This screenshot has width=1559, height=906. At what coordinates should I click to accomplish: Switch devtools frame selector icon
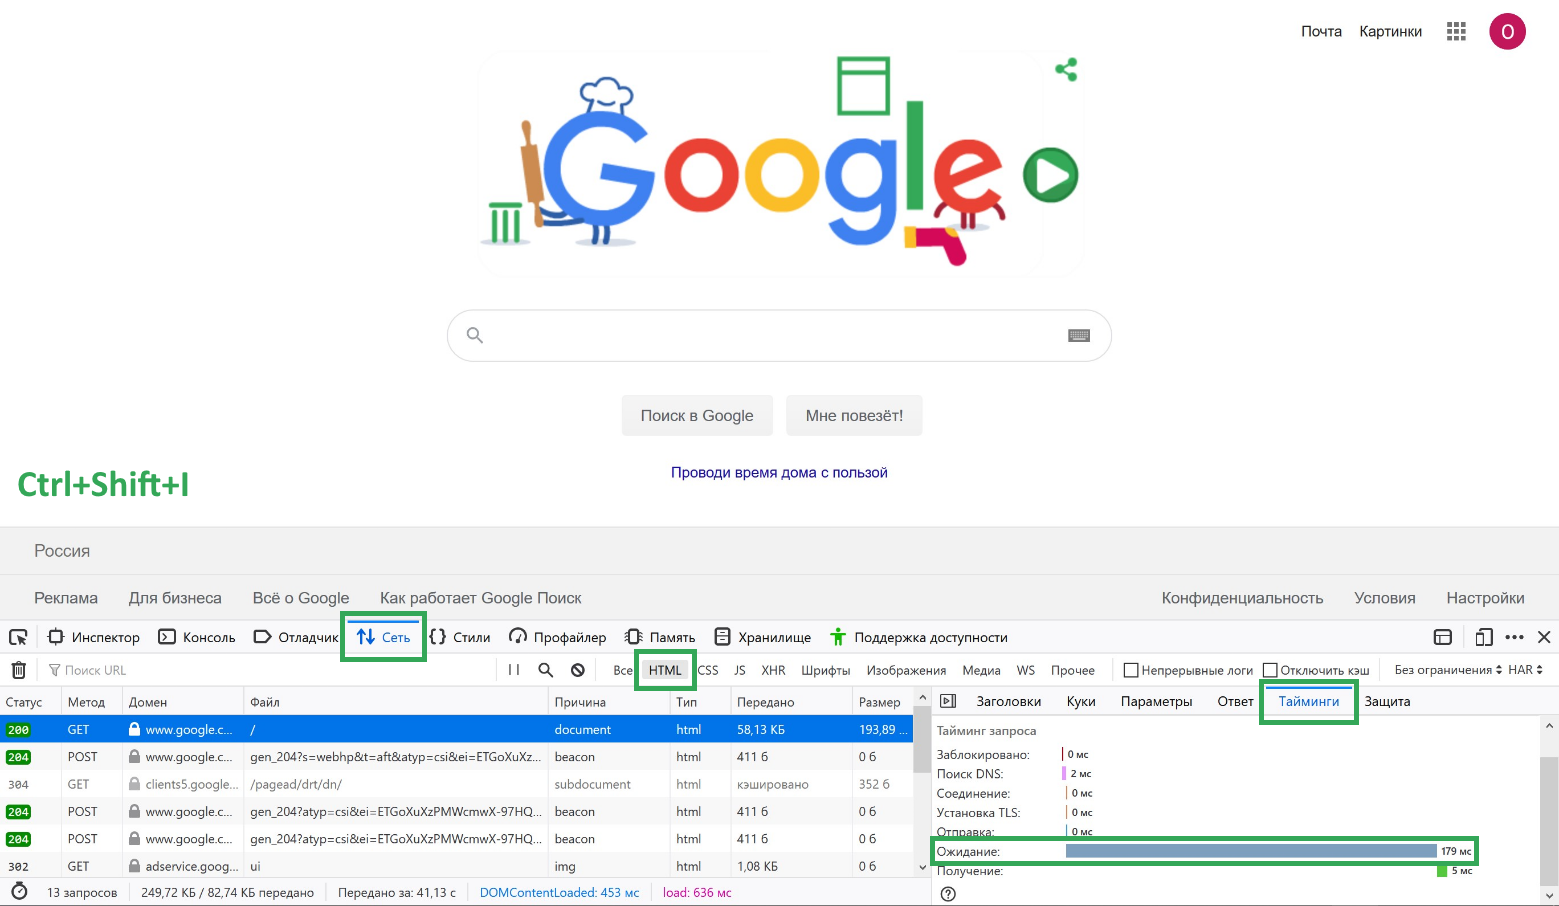[1442, 637]
